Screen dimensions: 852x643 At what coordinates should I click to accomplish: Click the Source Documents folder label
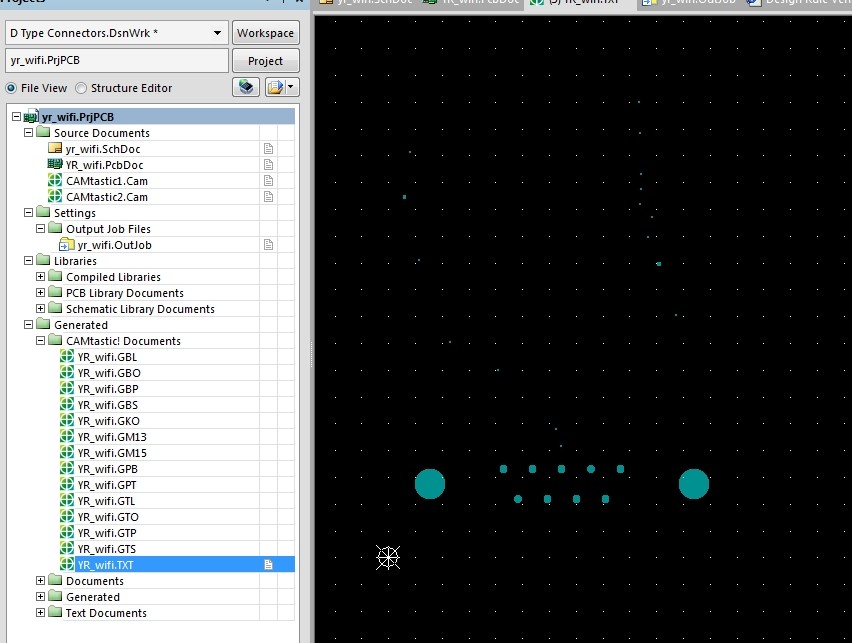pyautogui.click(x=102, y=133)
